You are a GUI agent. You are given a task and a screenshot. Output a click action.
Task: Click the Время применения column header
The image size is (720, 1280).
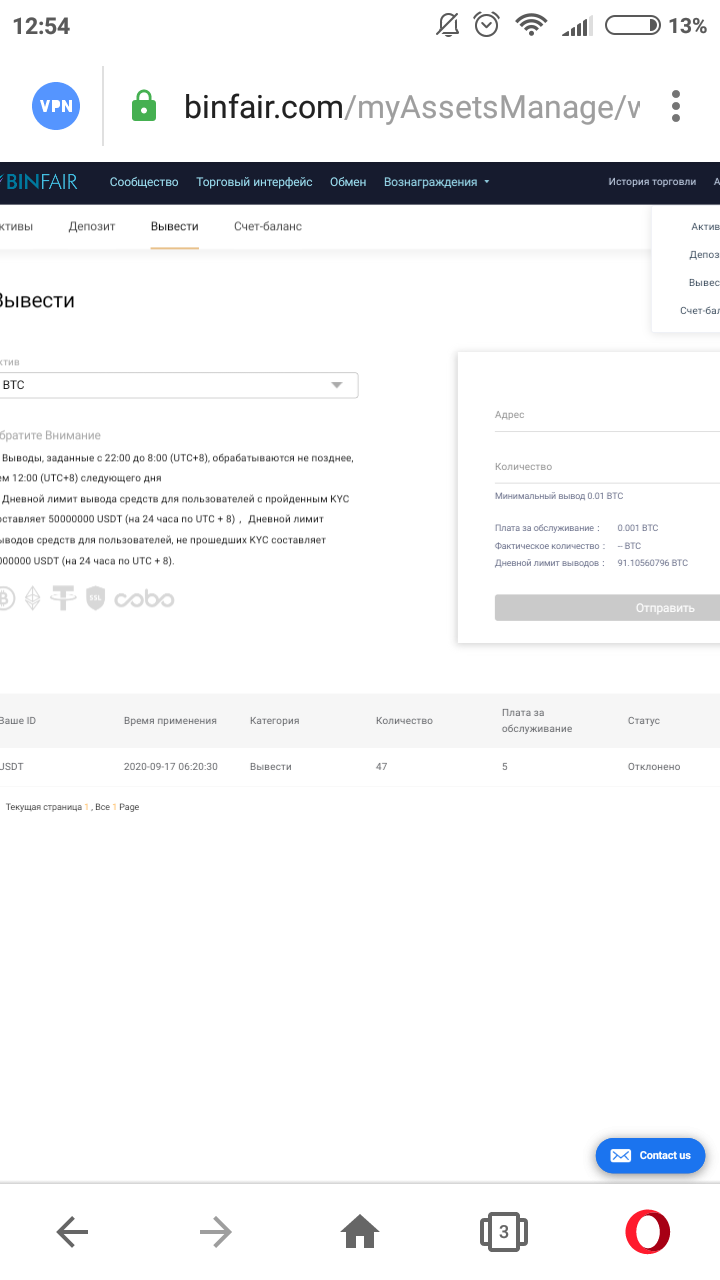[x=170, y=721]
